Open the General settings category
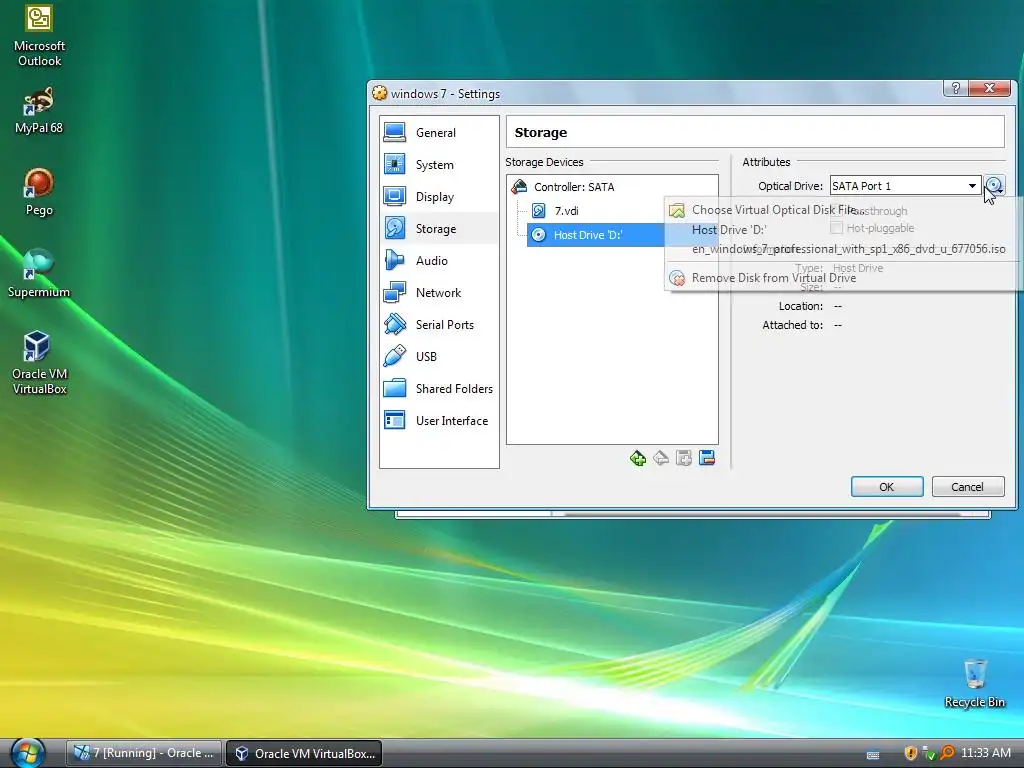Screen dimensions: 1024x768 pyautogui.click(x=439, y=133)
